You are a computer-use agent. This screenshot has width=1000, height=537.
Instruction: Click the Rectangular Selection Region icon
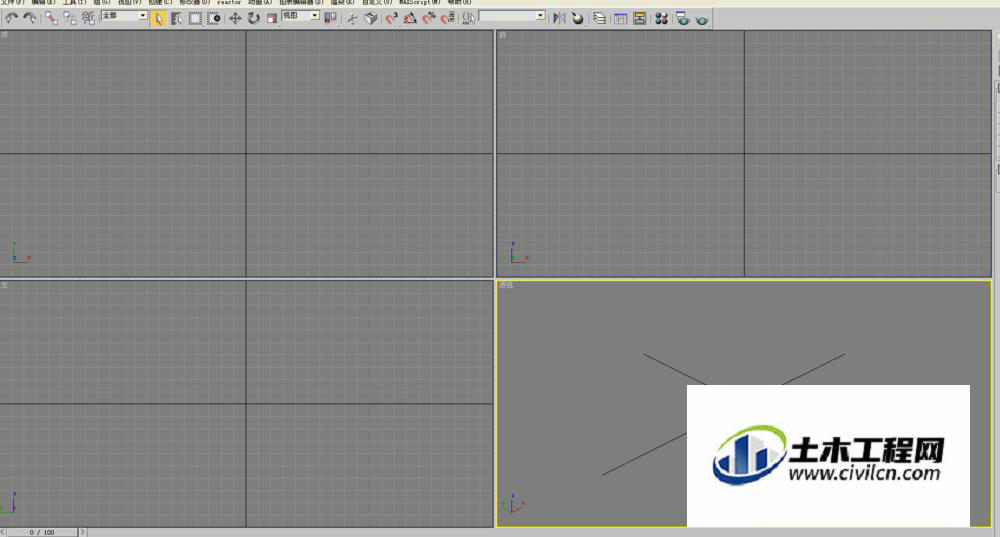[x=195, y=18]
